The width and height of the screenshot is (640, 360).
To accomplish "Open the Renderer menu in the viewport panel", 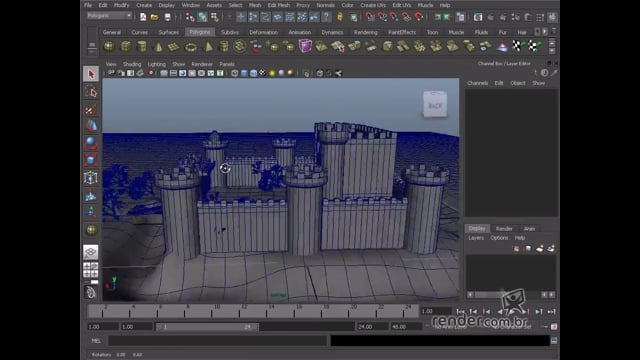I will (202, 64).
